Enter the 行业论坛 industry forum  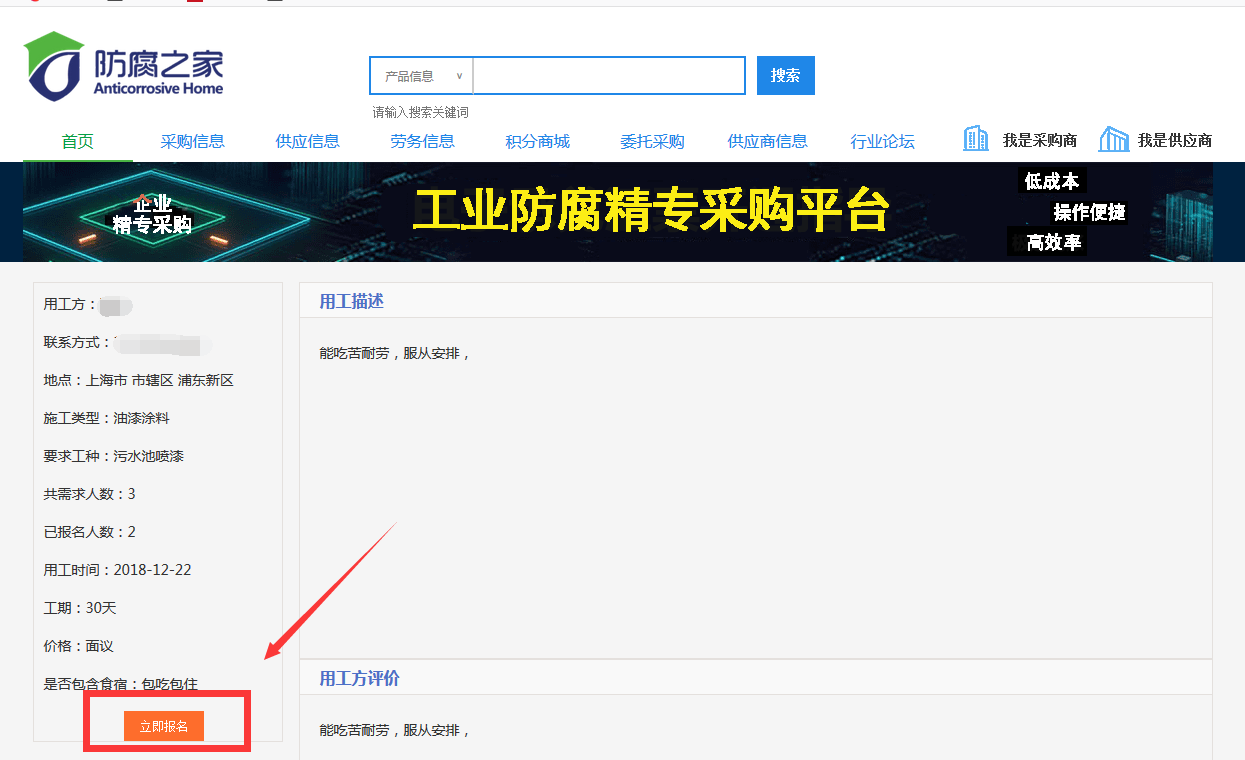pos(882,141)
